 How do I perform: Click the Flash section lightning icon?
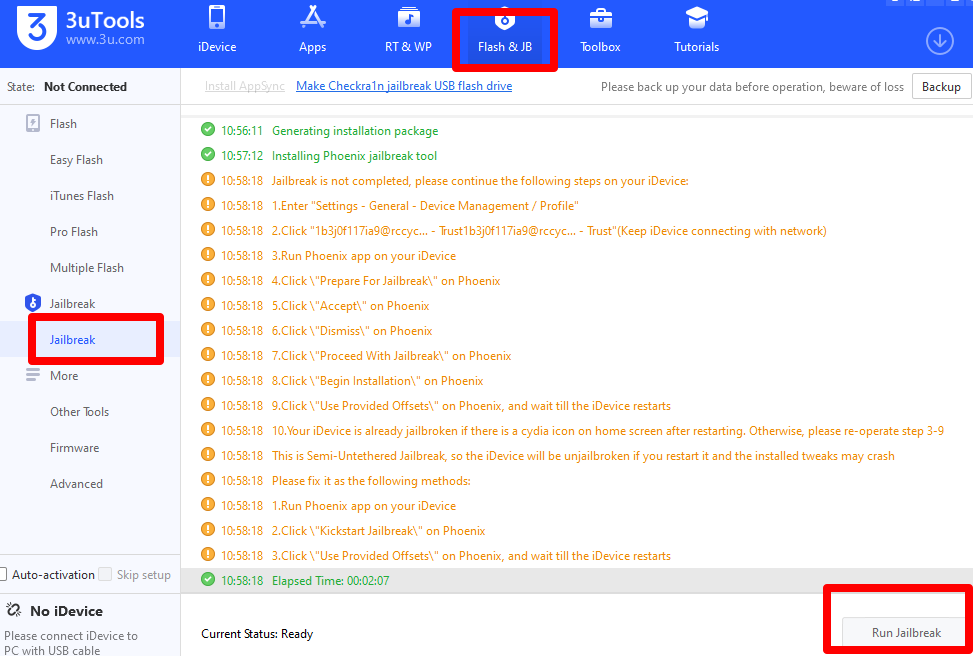pos(33,123)
